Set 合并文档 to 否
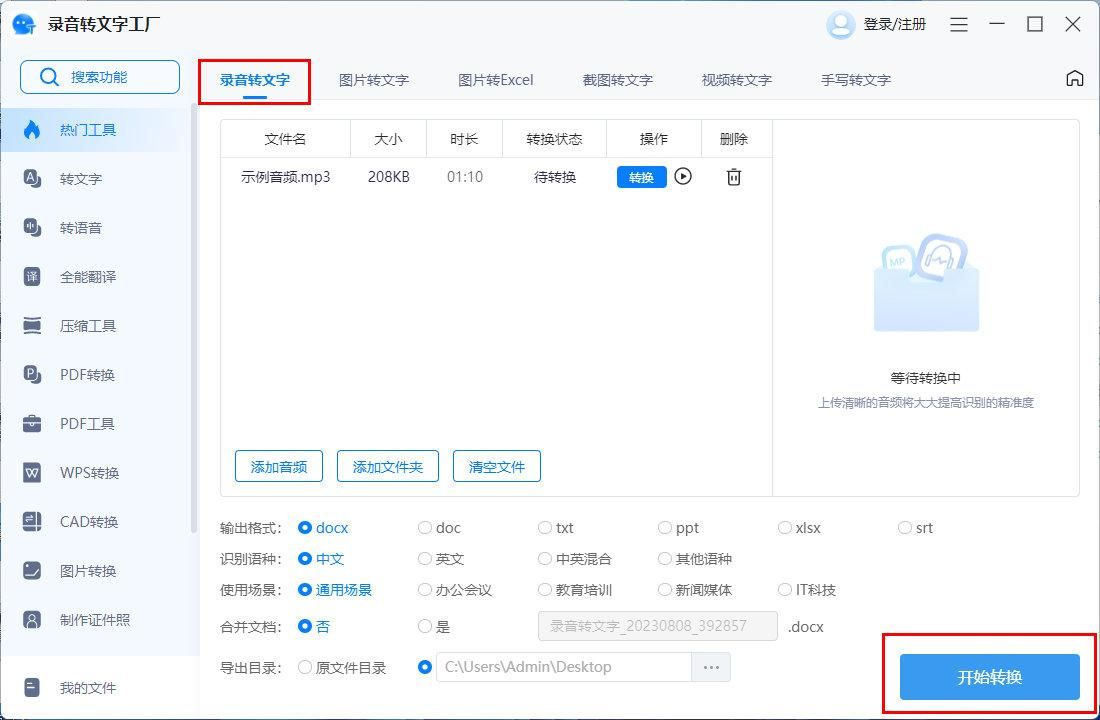This screenshot has width=1100, height=720. point(314,626)
